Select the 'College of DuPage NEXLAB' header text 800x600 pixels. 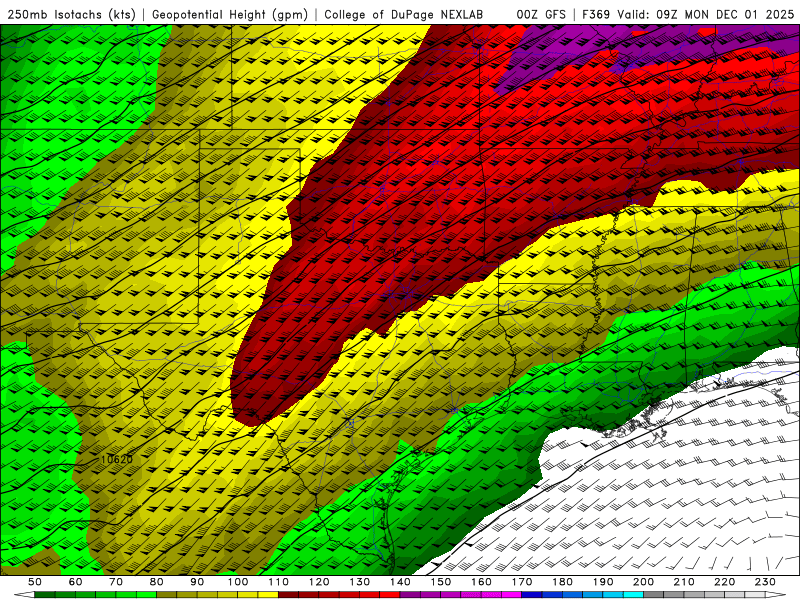click(x=404, y=14)
